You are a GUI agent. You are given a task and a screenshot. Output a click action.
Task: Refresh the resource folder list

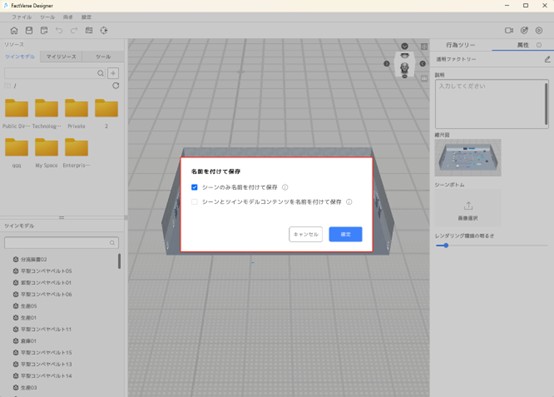pyautogui.click(x=116, y=85)
